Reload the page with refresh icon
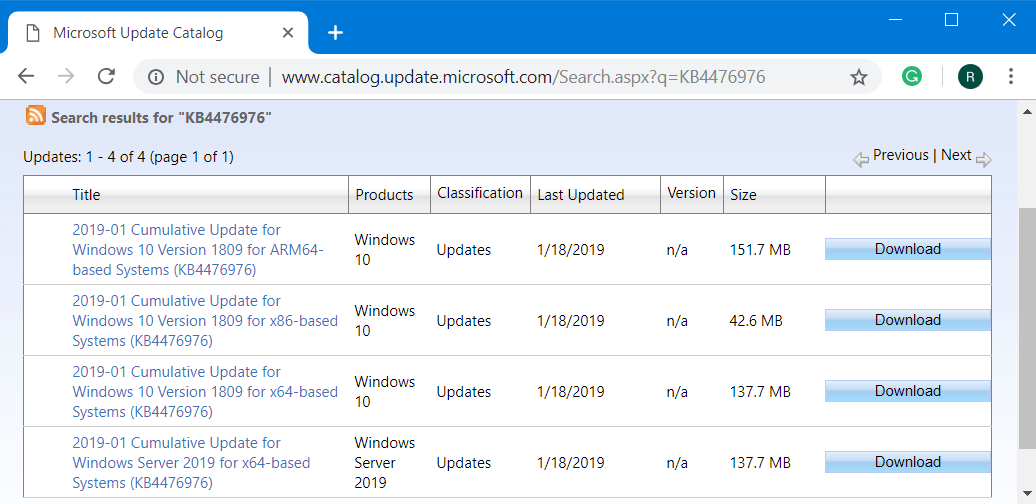1036x504 pixels. pos(106,77)
